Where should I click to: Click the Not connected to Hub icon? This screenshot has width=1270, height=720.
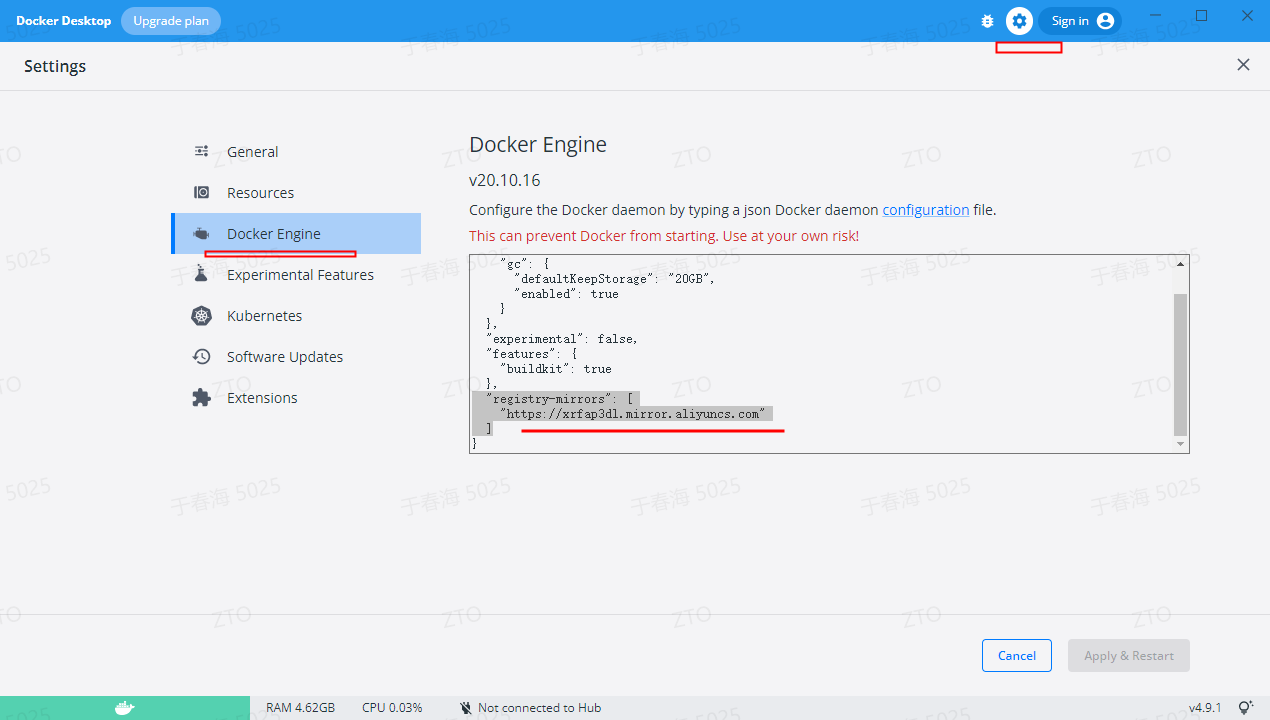coord(465,708)
